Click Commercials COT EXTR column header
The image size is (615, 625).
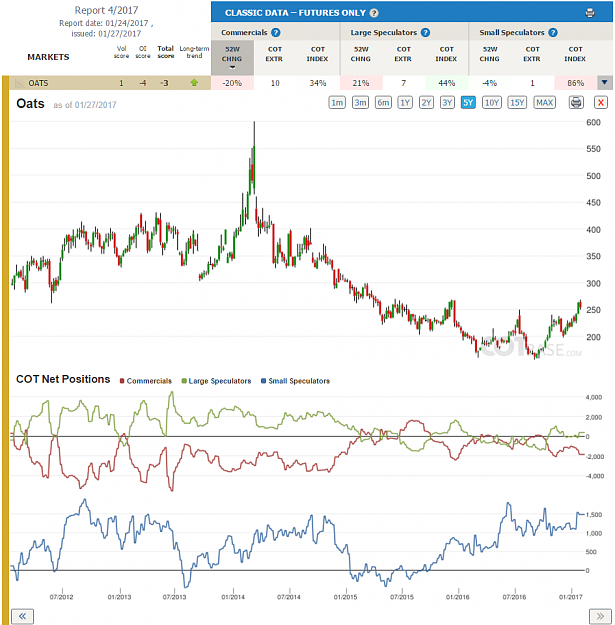click(274, 54)
